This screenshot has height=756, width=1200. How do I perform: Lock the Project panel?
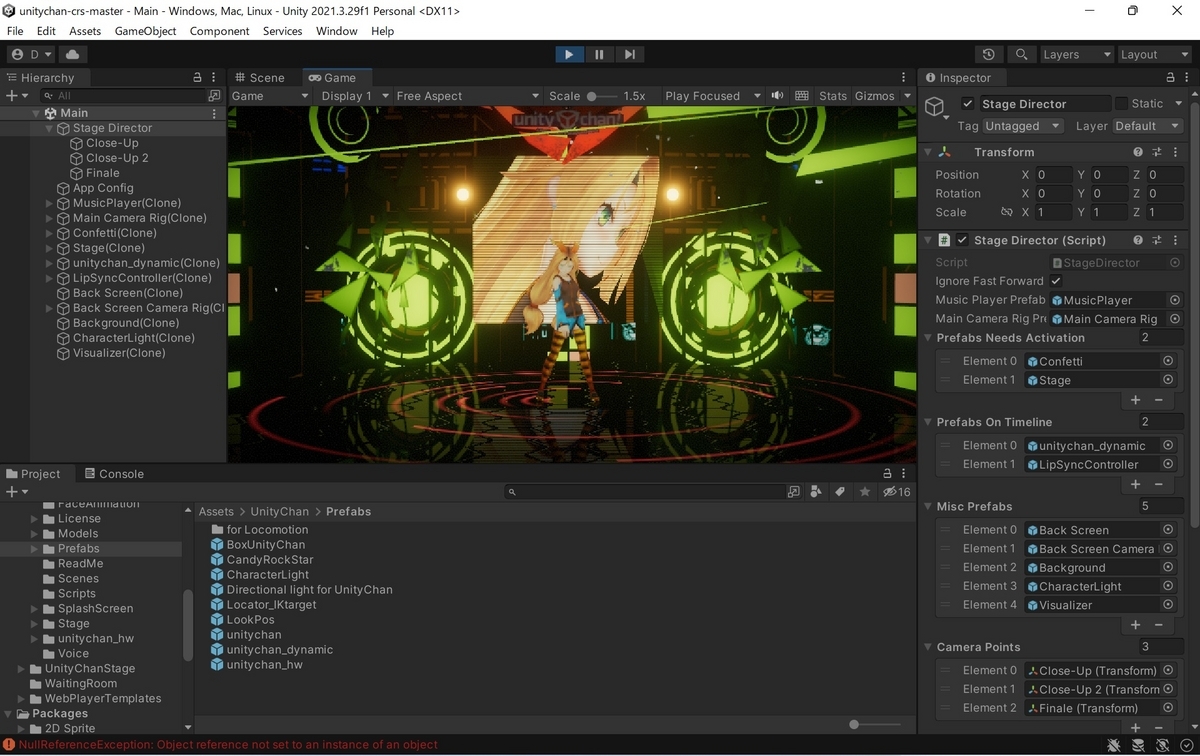[x=887, y=473]
